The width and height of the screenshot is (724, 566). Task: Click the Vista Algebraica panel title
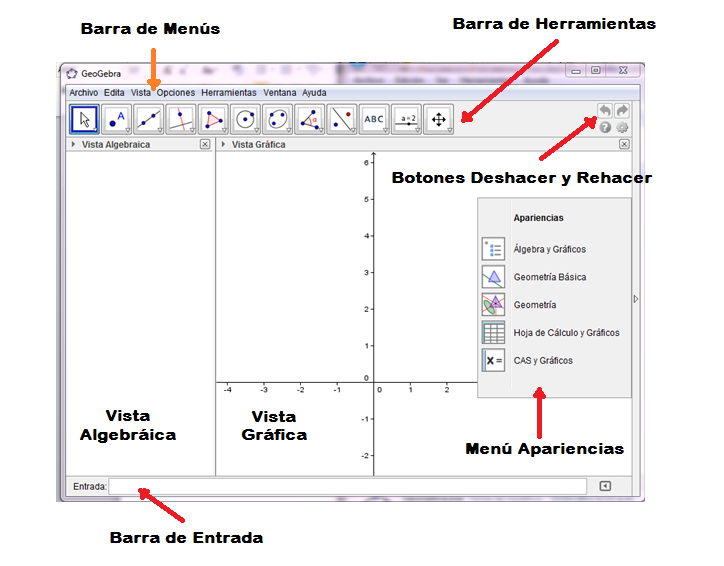click(x=116, y=145)
